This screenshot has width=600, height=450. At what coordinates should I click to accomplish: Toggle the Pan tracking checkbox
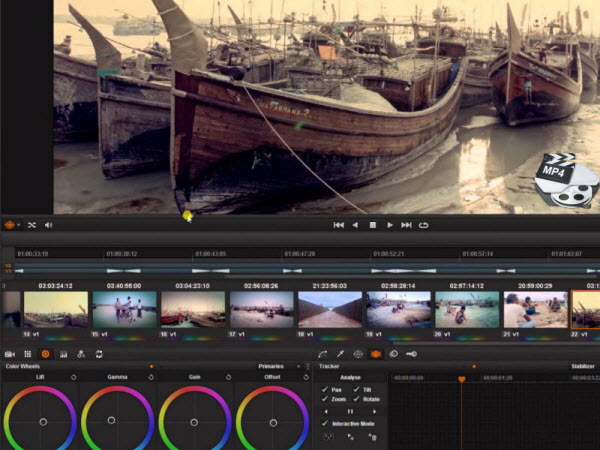[325, 389]
